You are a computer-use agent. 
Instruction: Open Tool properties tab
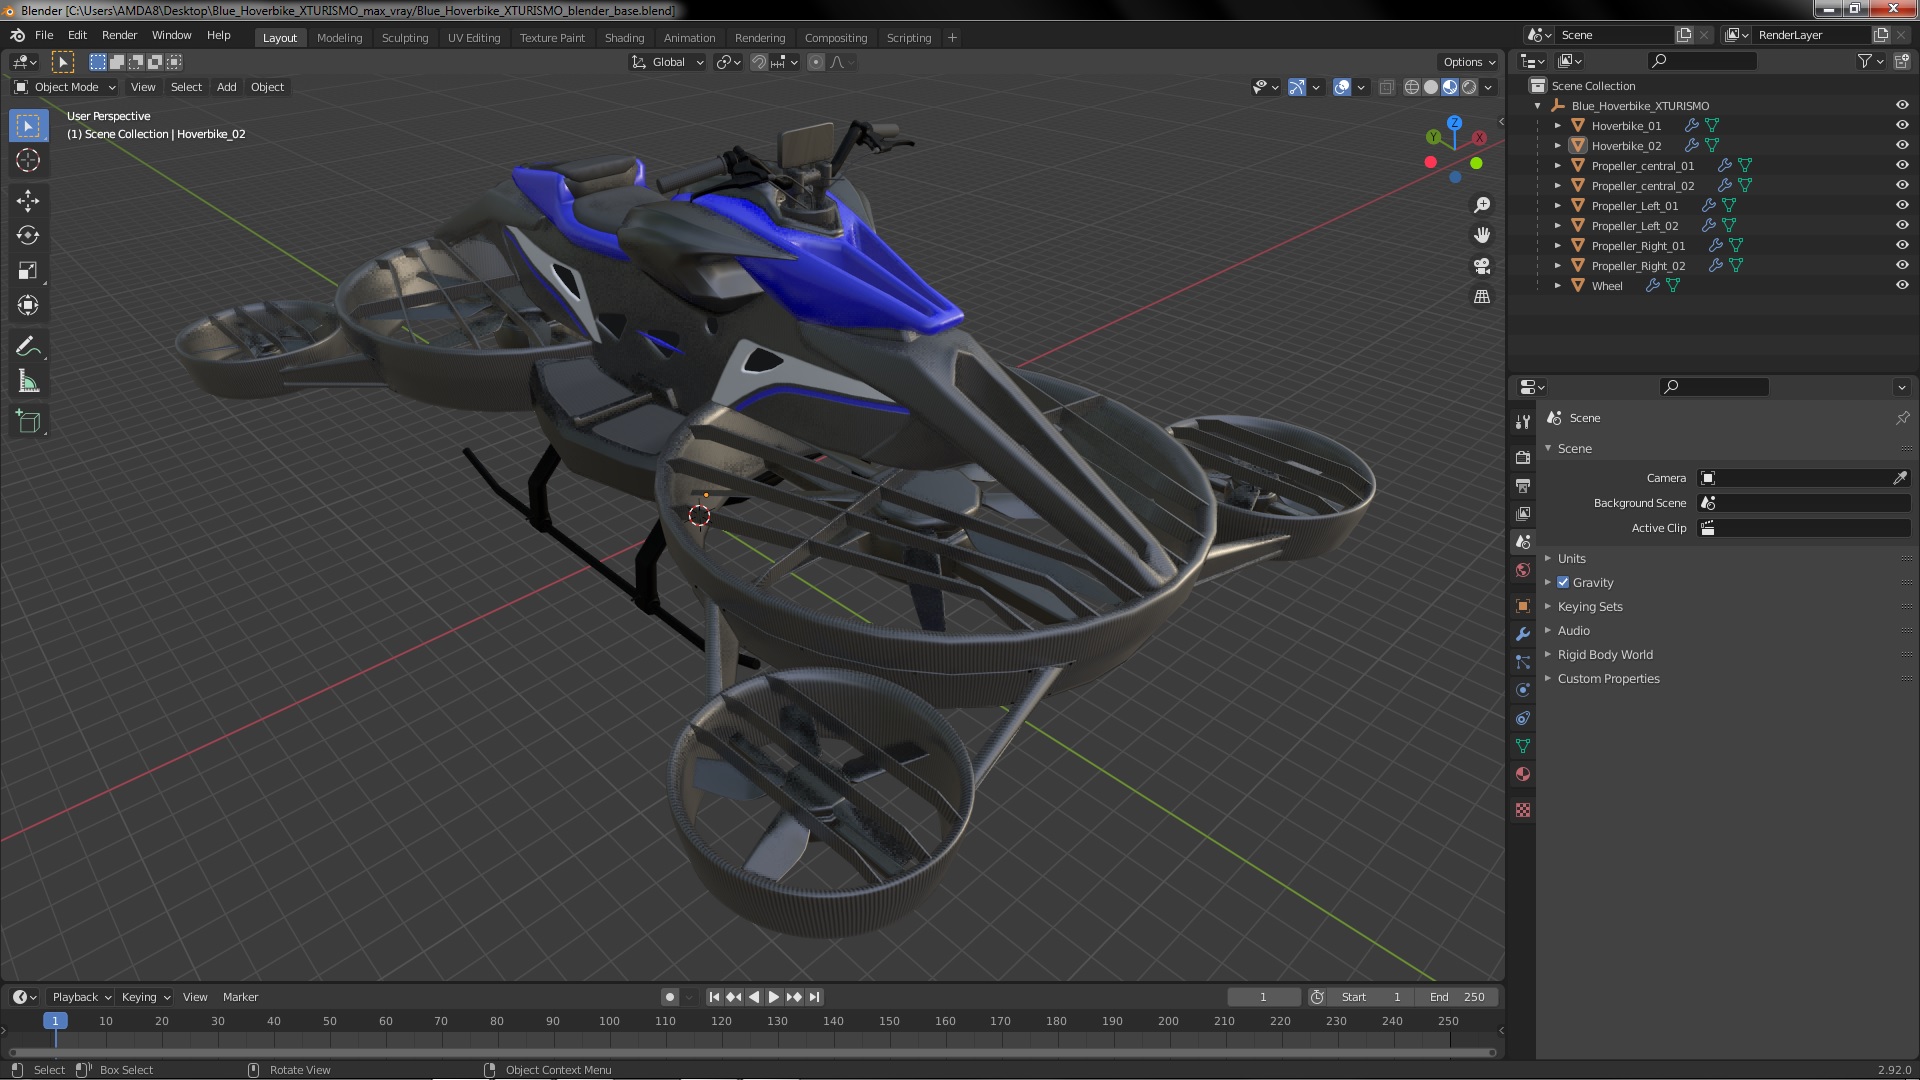pyautogui.click(x=1523, y=422)
